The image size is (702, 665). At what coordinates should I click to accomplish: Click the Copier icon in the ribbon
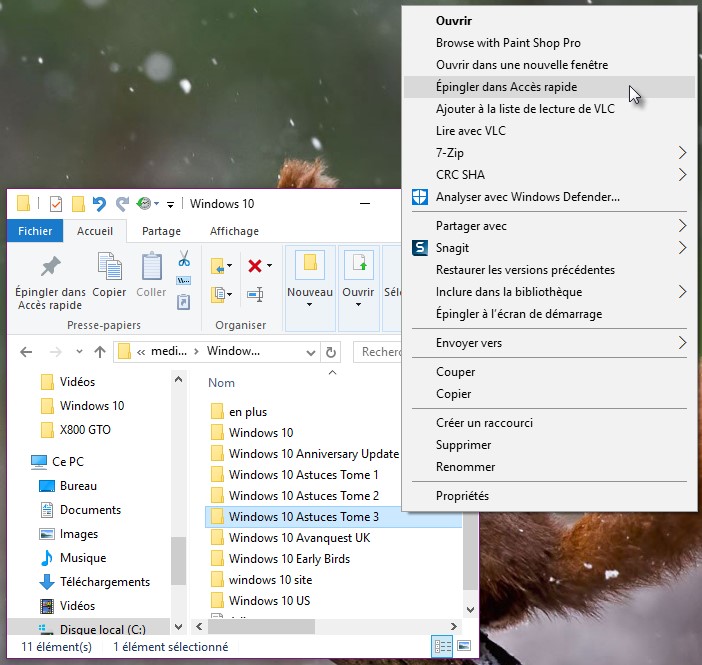(109, 267)
